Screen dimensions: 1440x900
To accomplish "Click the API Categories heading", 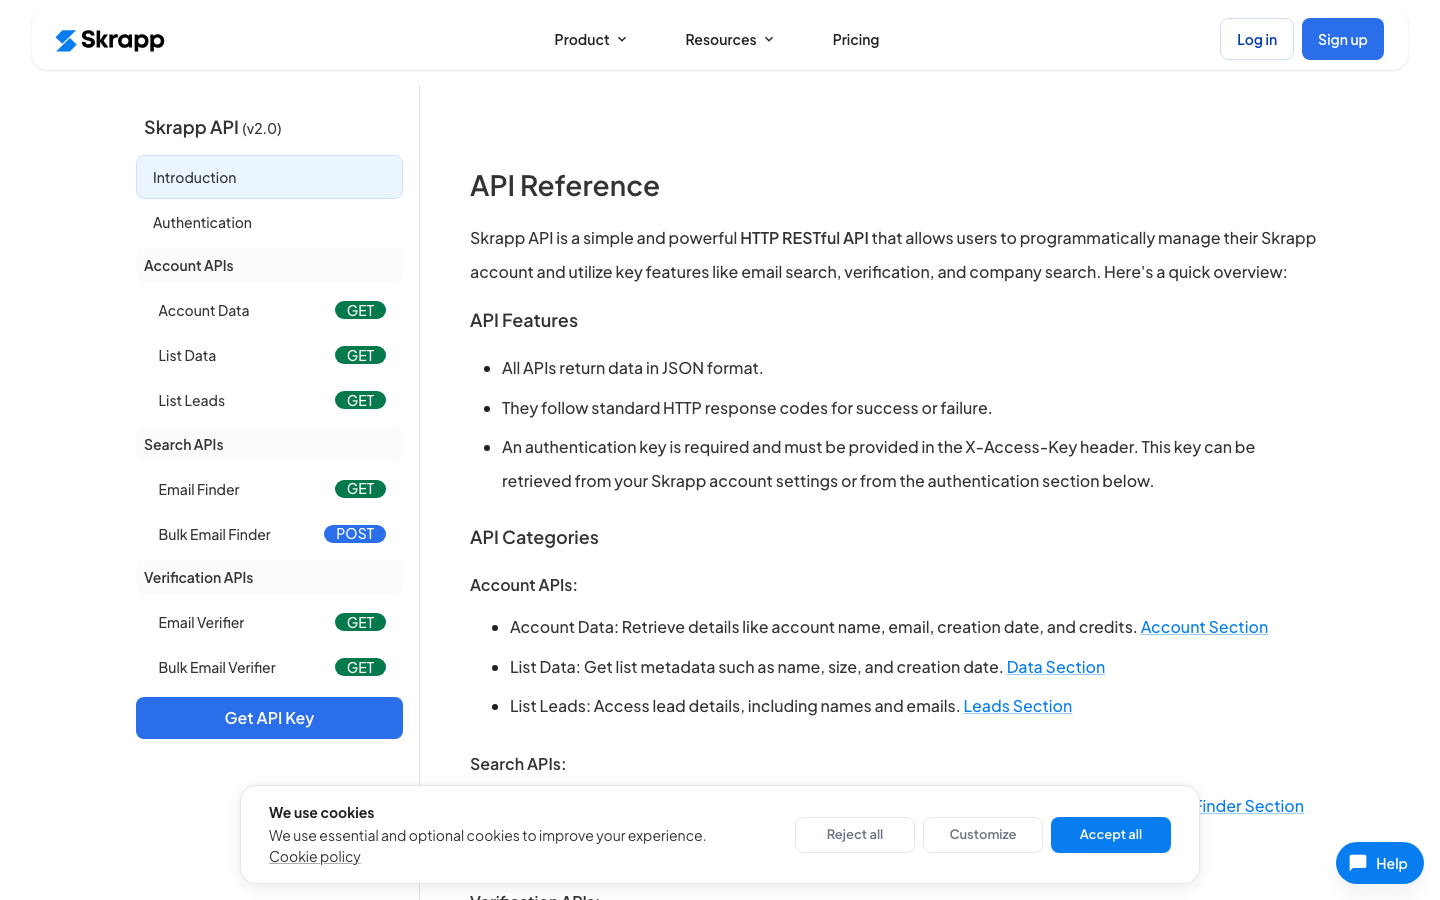I will pos(534,537).
